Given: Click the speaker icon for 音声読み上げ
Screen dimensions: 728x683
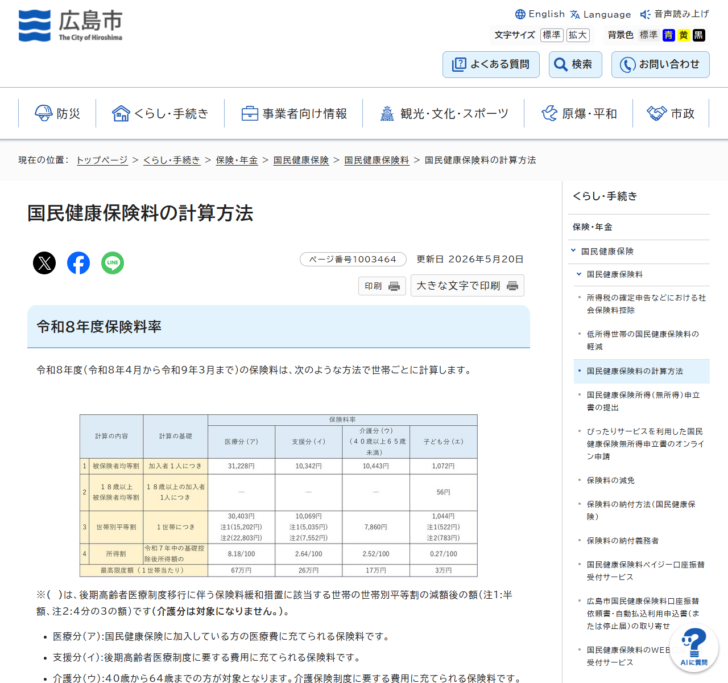Looking at the screenshot, I should tap(645, 14).
